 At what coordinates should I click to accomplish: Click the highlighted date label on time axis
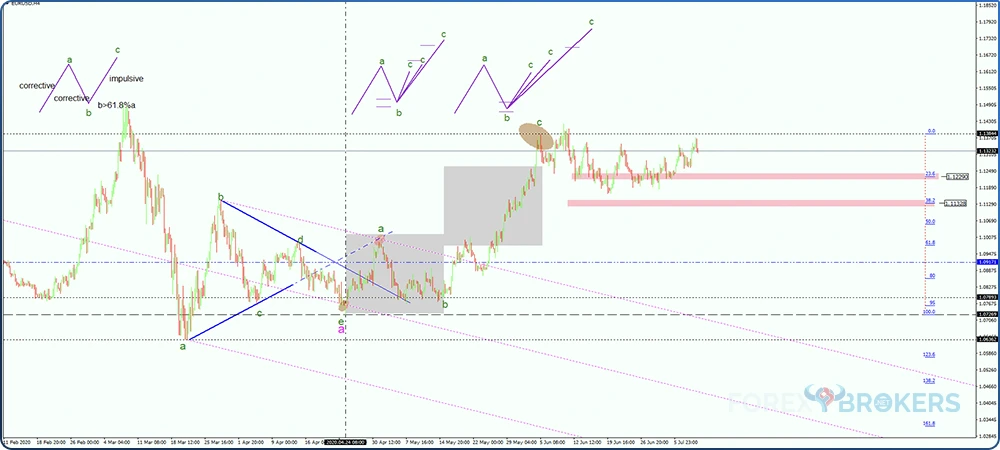point(345,440)
